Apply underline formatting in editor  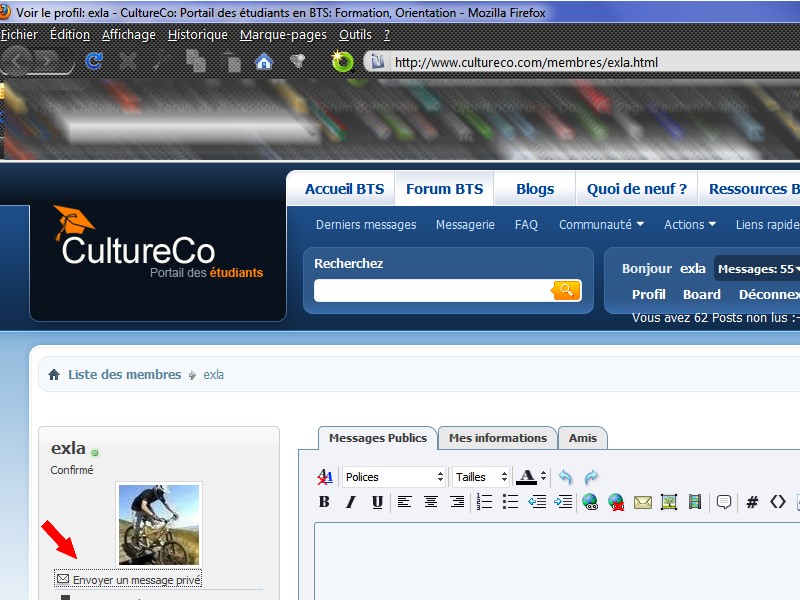377,502
